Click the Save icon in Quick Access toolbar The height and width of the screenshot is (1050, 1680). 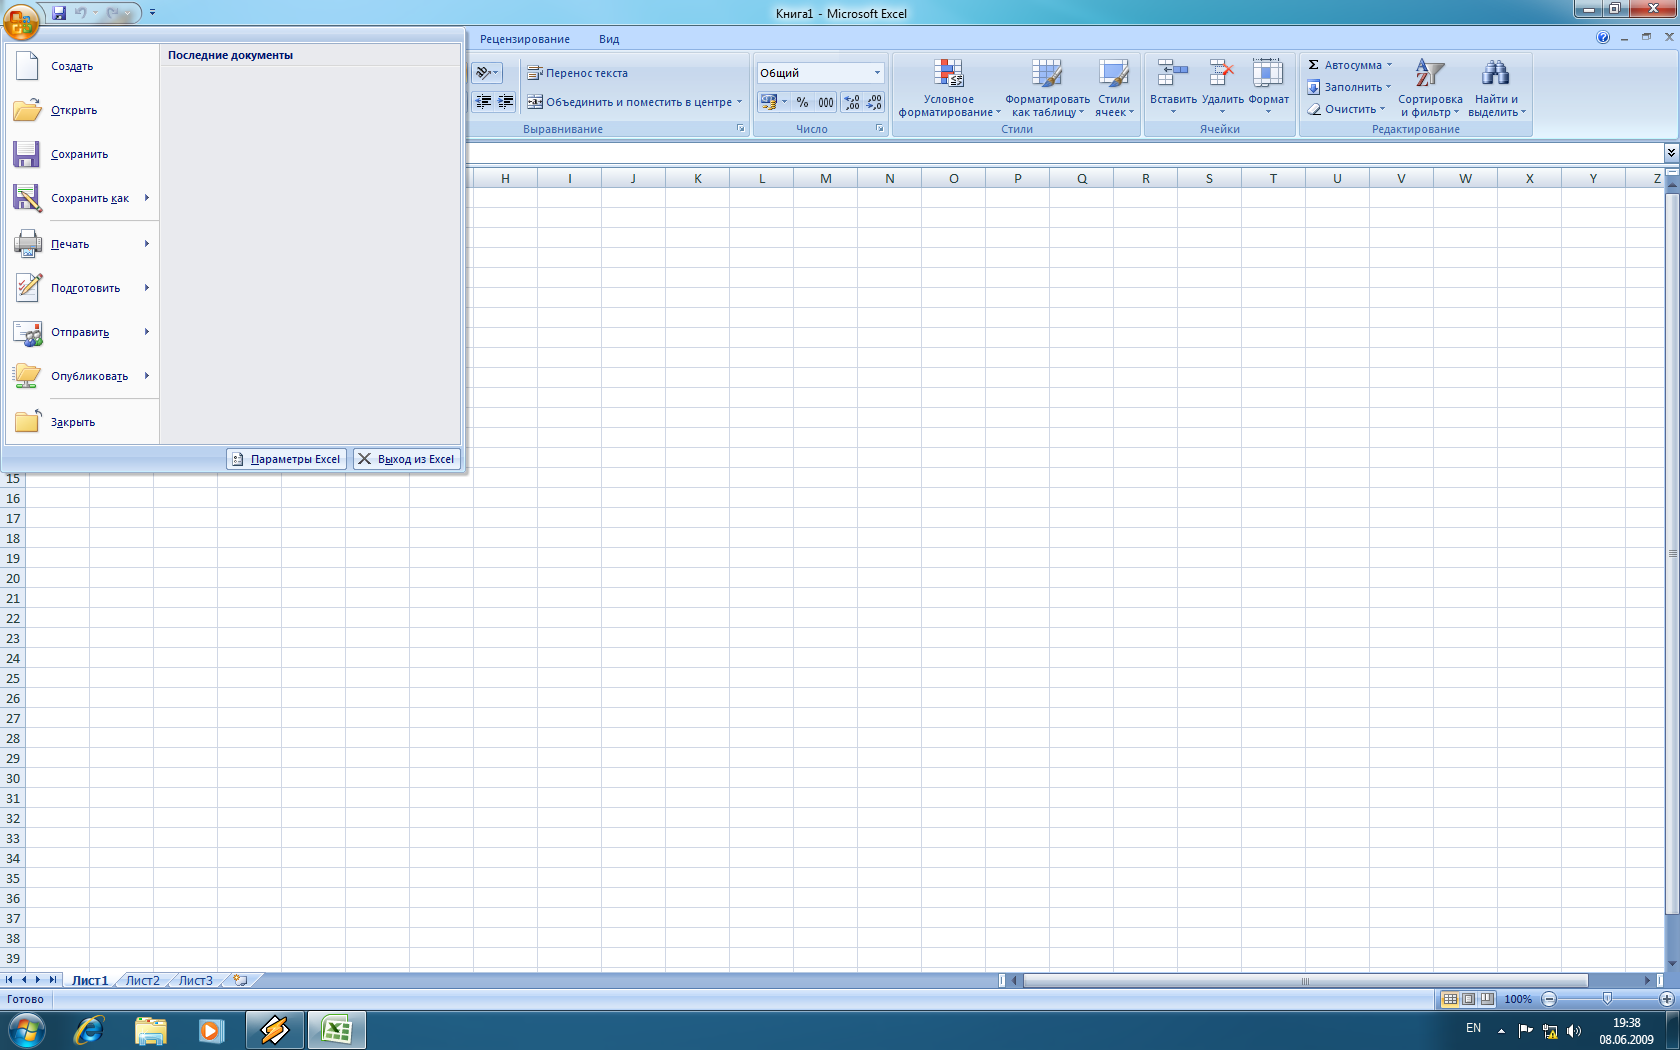(59, 13)
